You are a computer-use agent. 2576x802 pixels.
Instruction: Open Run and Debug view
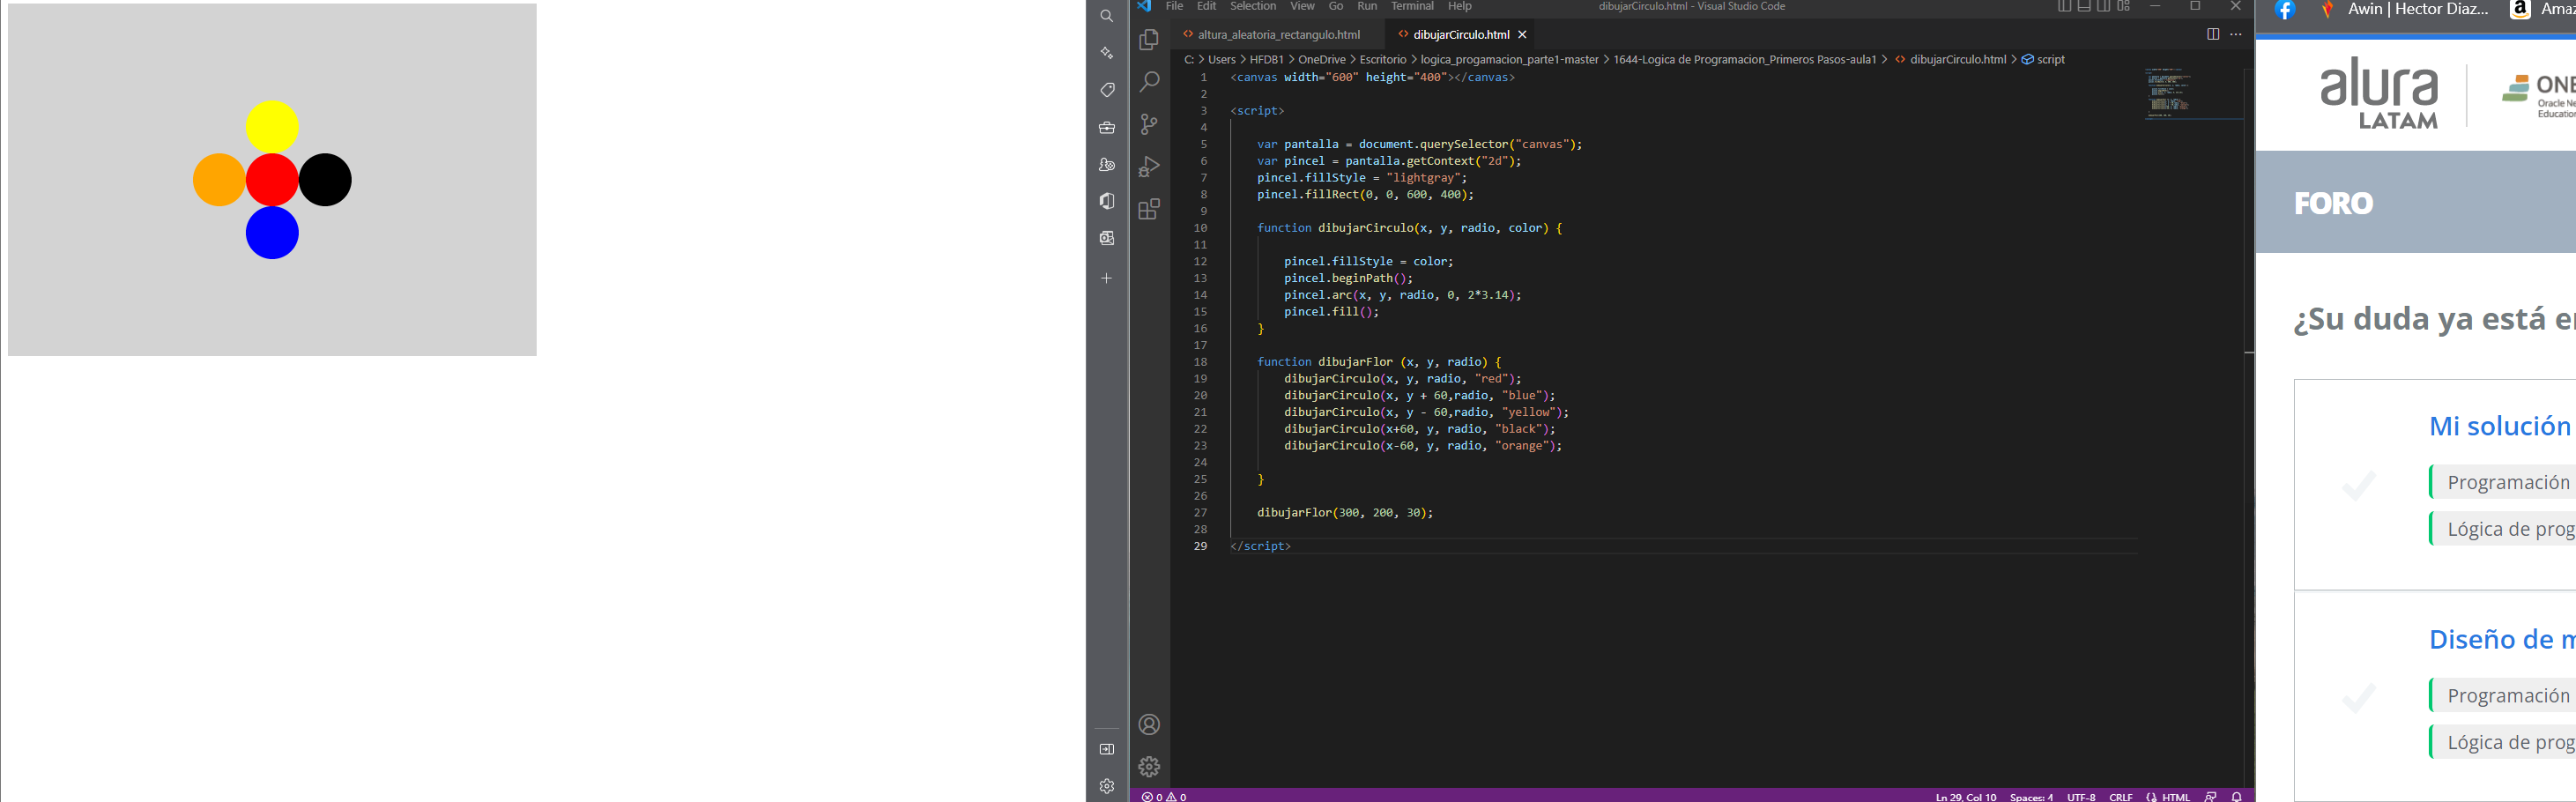point(1149,166)
